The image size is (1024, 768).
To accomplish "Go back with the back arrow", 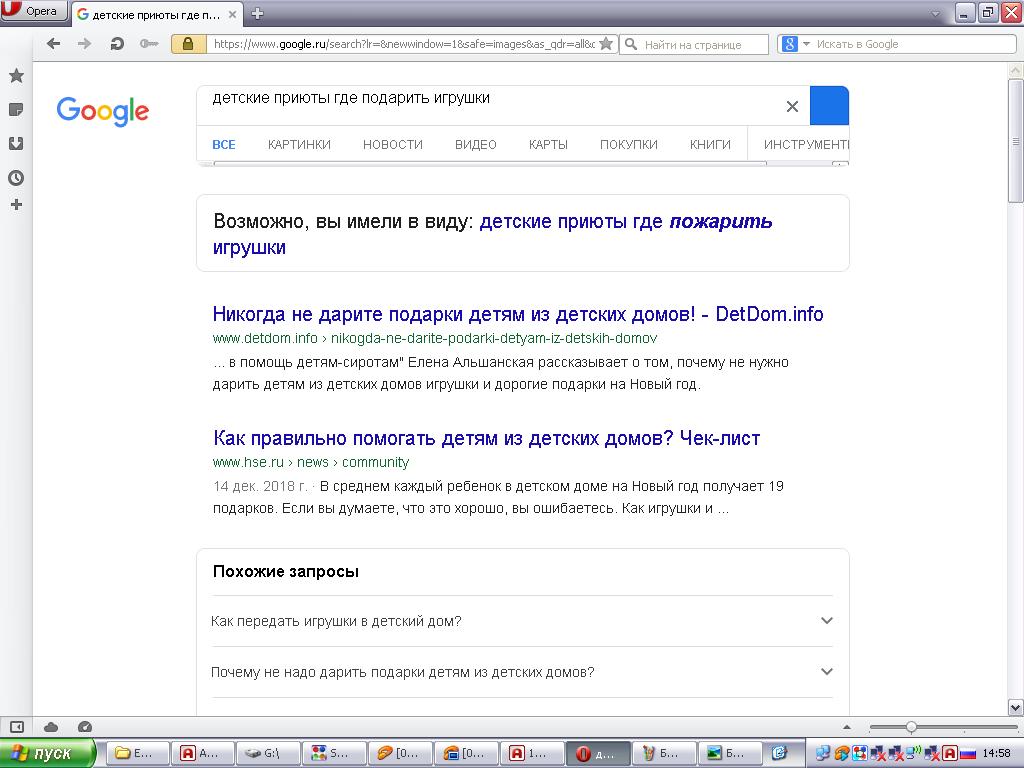I will [x=54, y=44].
